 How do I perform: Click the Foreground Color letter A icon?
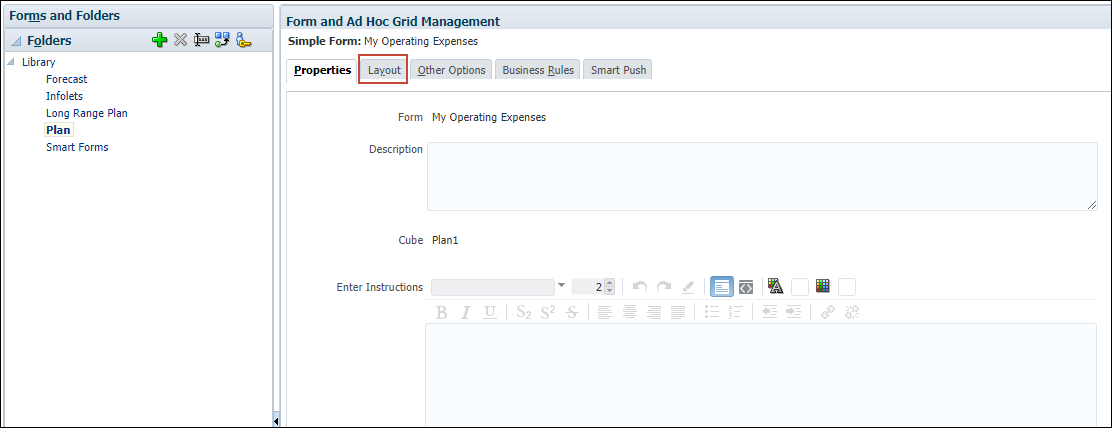click(775, 286)
